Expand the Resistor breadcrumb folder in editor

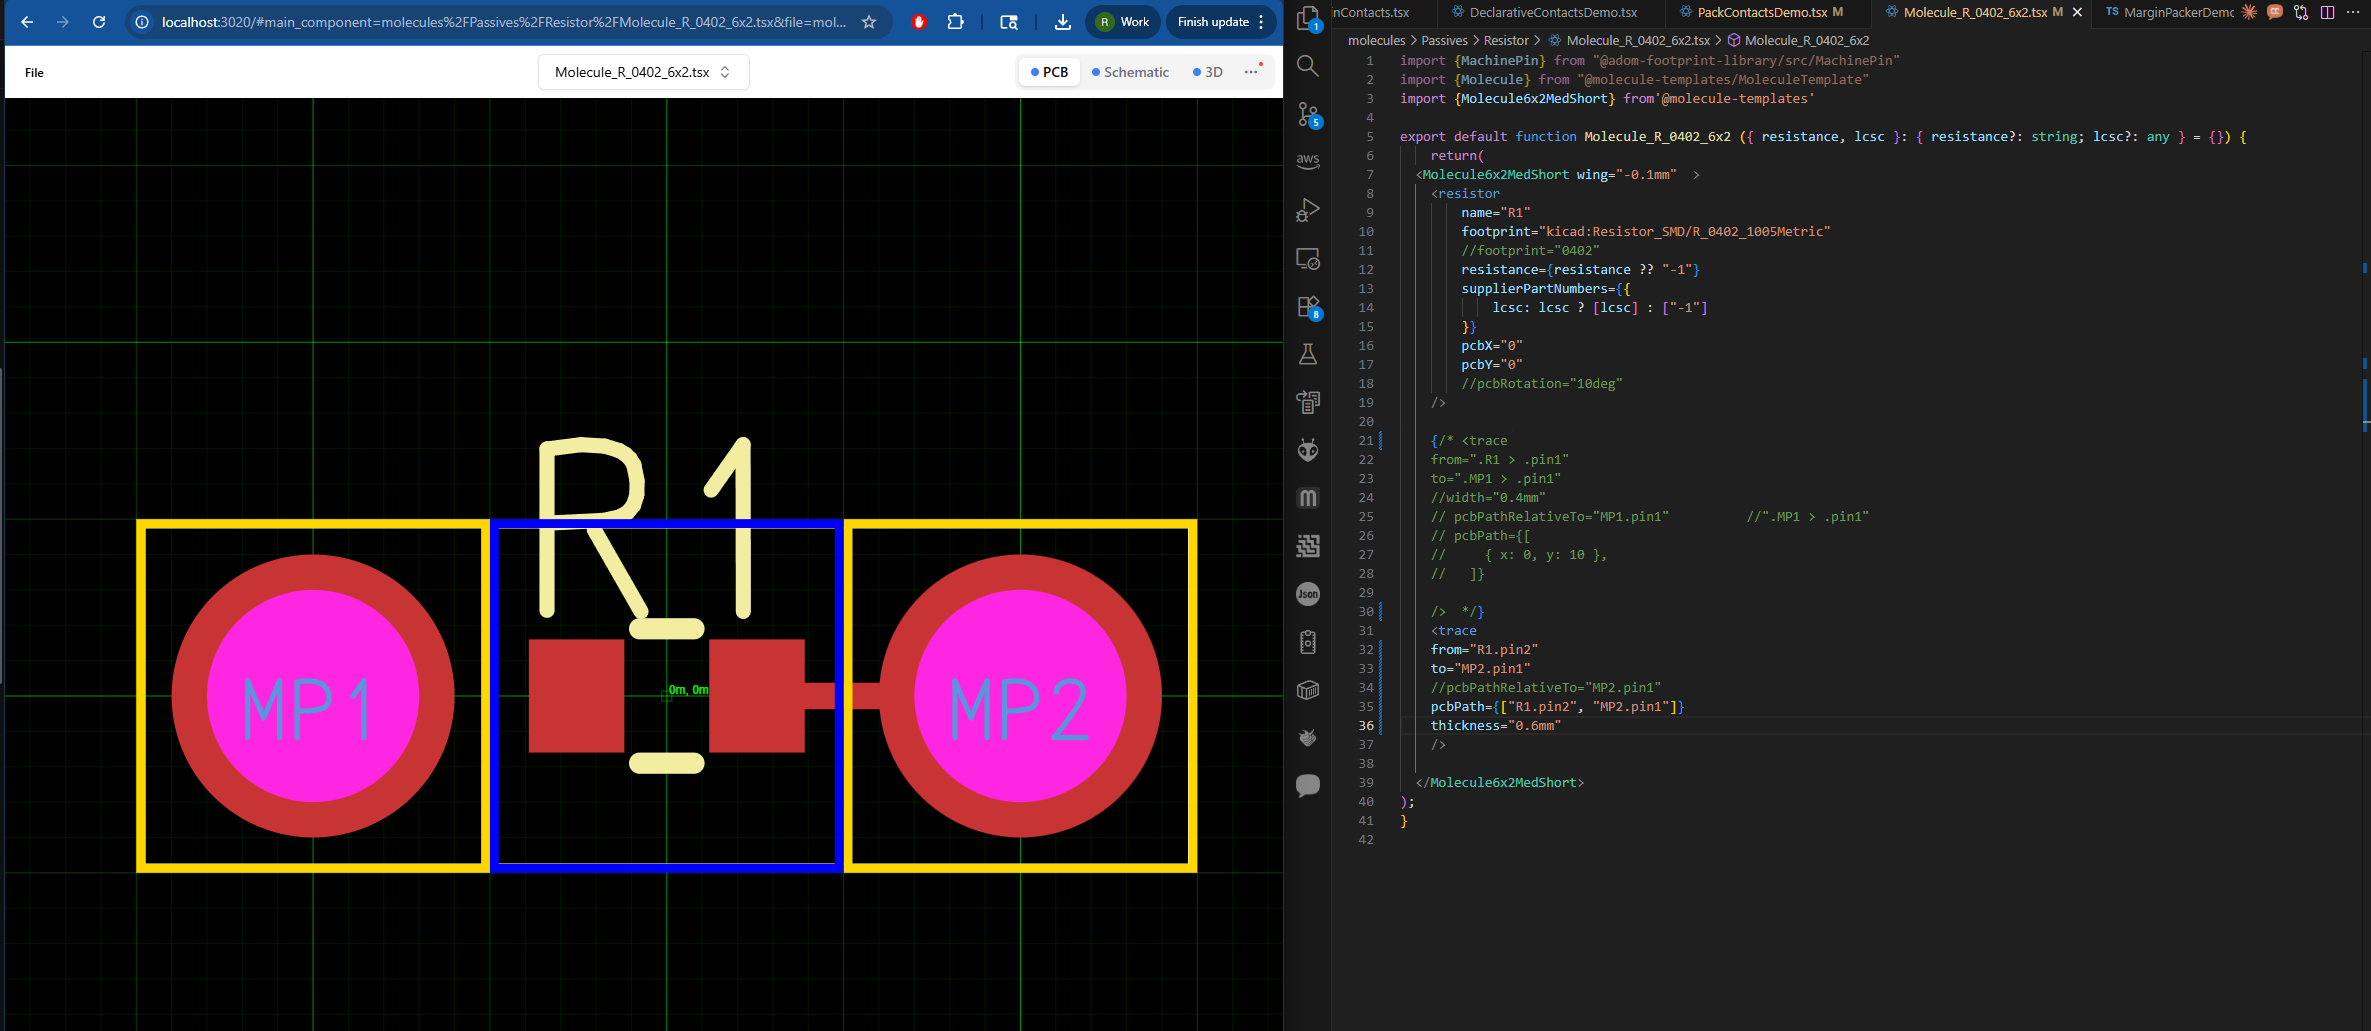click(x=1505, y=41)
